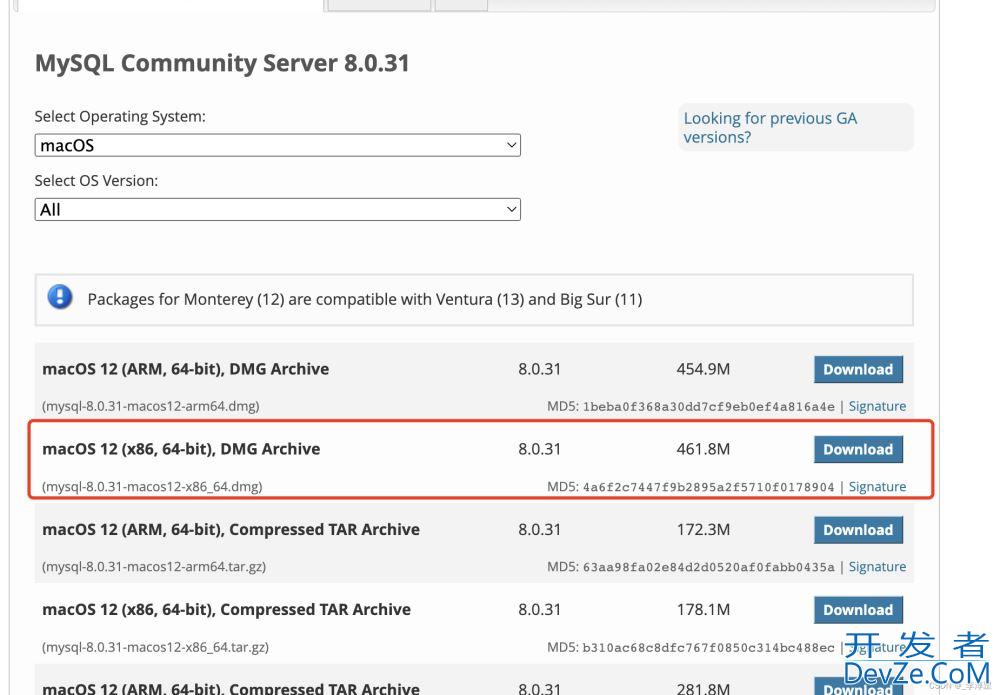Open 'Looking for previous GA versions?' link

click(x=770, y=128)
